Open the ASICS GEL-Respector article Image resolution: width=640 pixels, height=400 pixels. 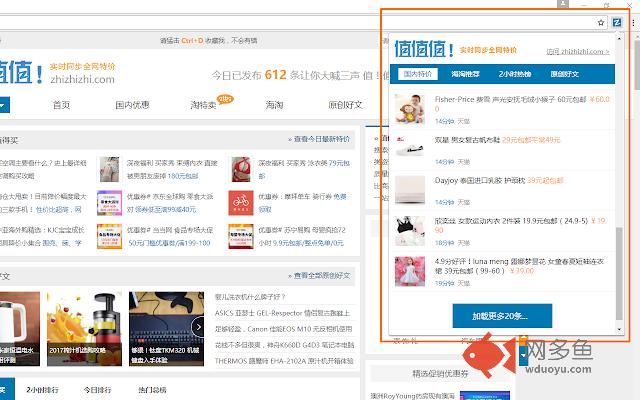(x=282, y=313)
